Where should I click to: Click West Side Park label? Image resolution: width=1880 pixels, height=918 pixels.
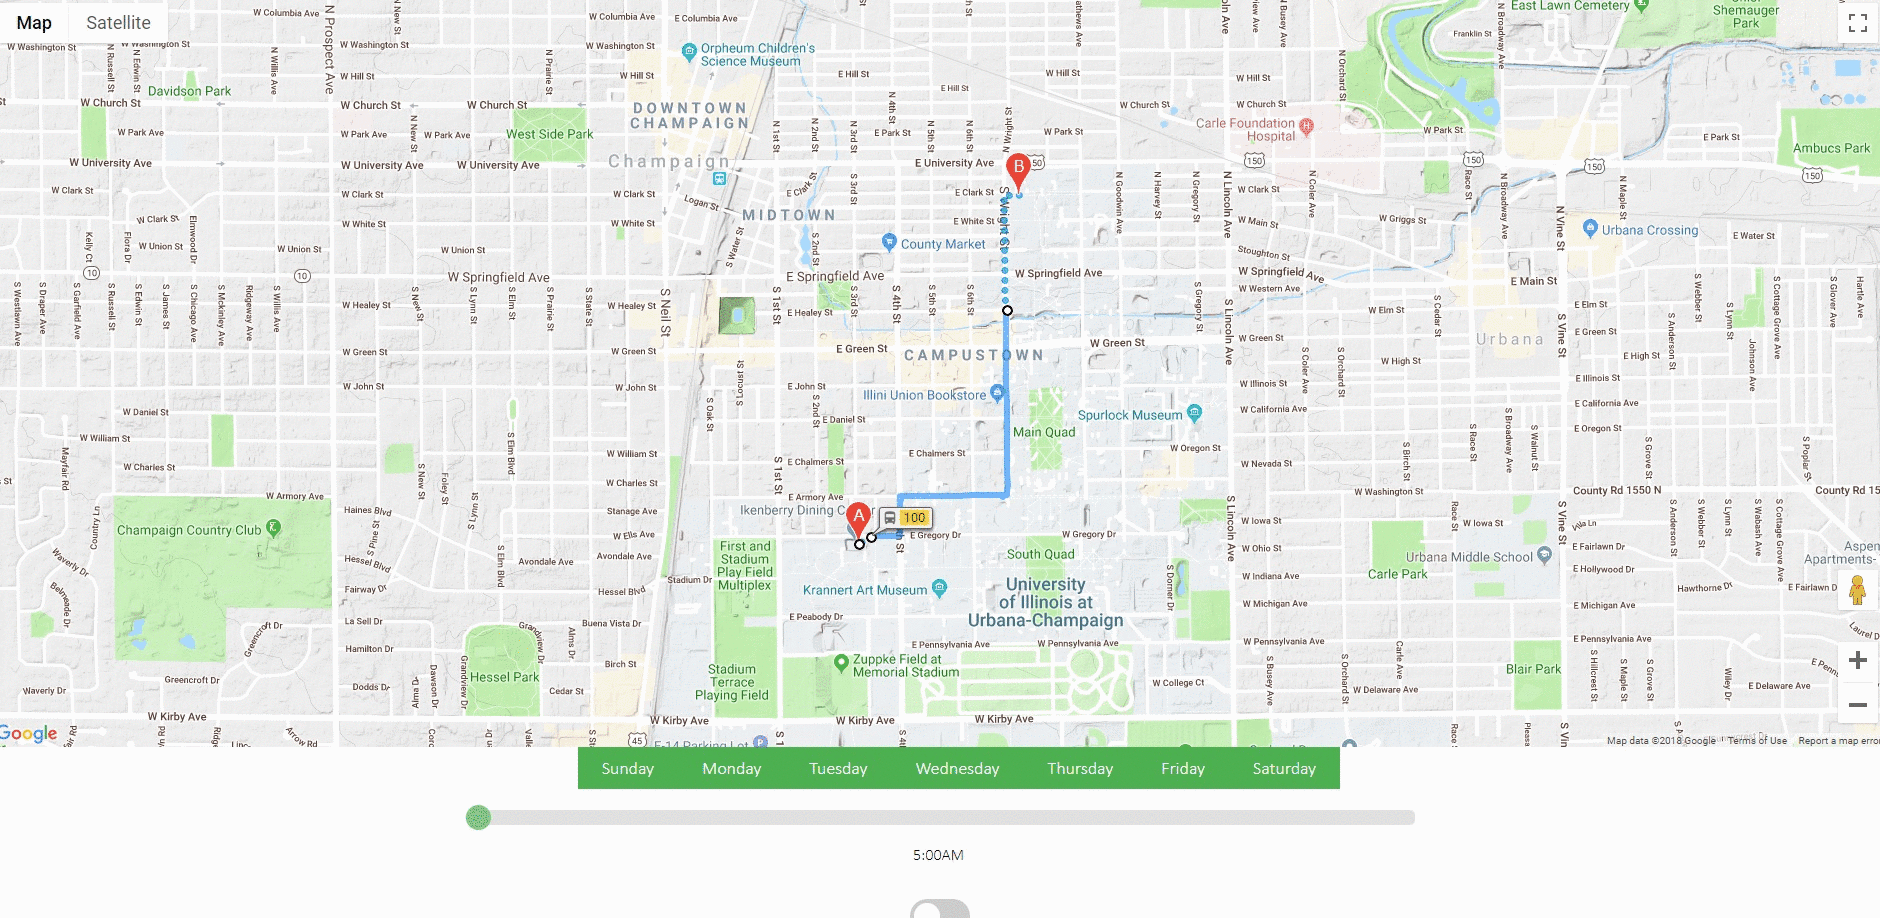click(x=549, y=134)
